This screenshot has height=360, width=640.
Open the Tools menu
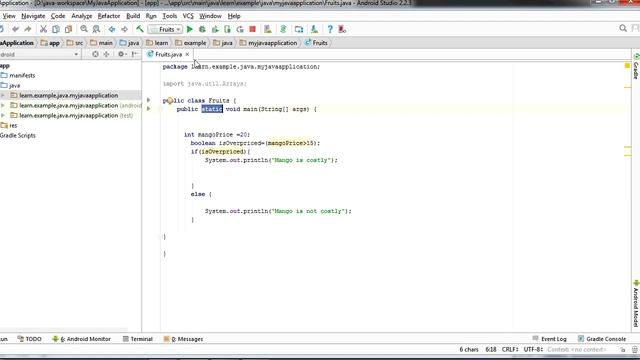coord(170,16)
